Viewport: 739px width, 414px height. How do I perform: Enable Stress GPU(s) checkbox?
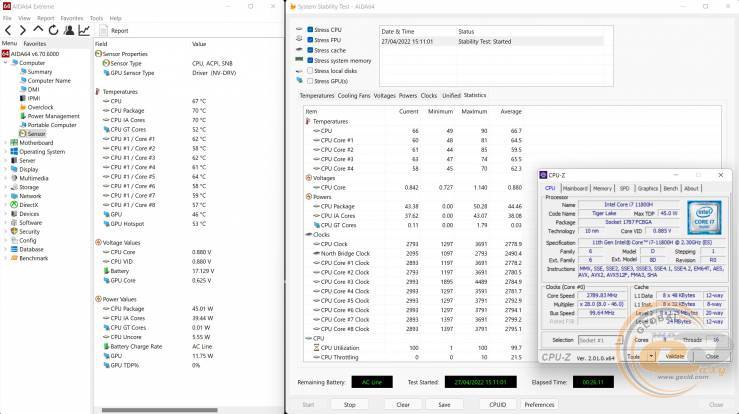pos(310,81)
